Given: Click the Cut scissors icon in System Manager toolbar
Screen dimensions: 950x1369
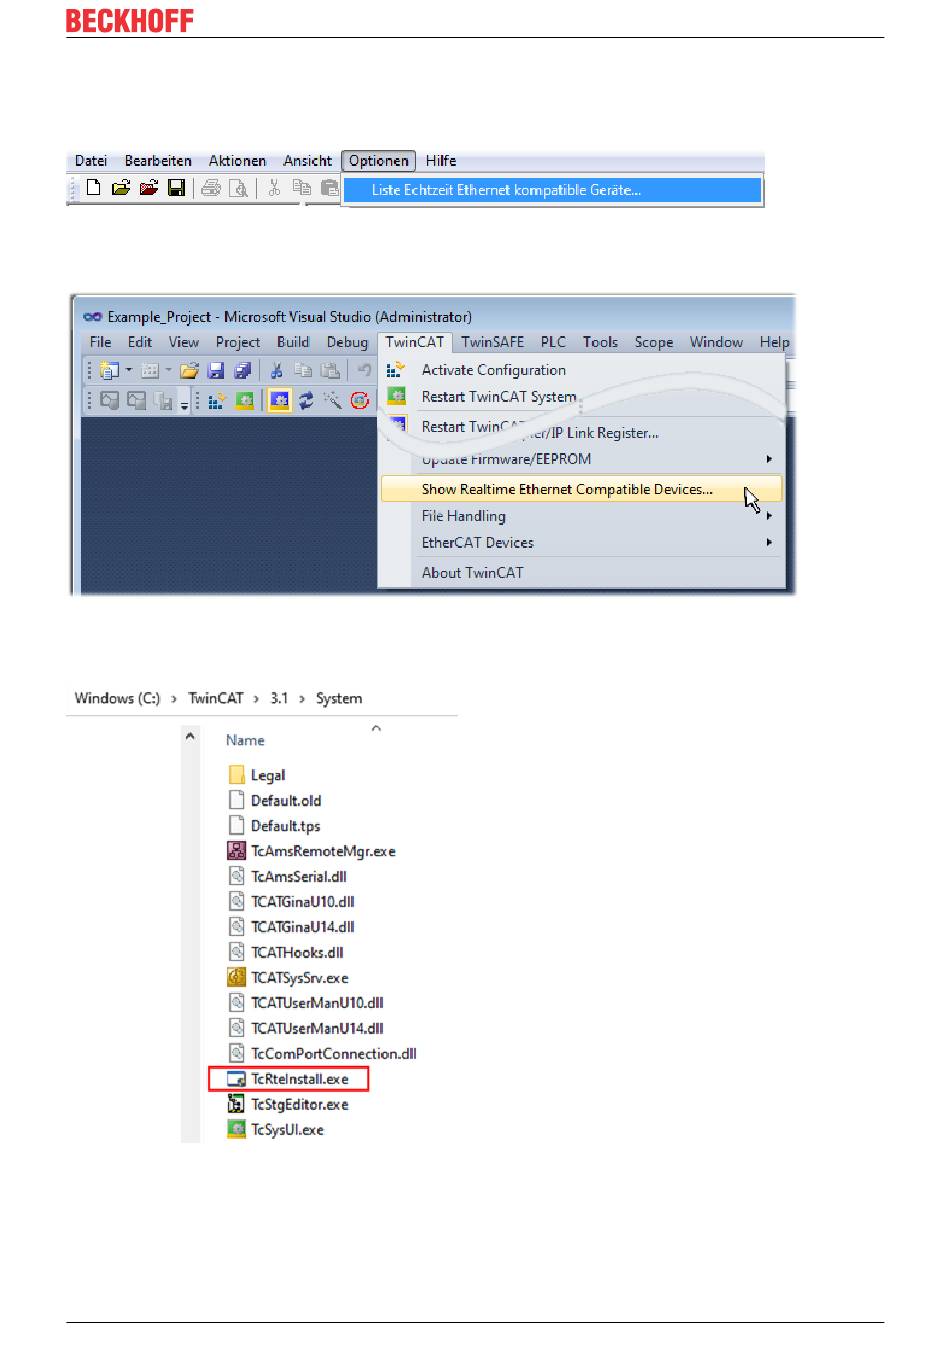Looking at the screenshot, I should click(274, 188).
